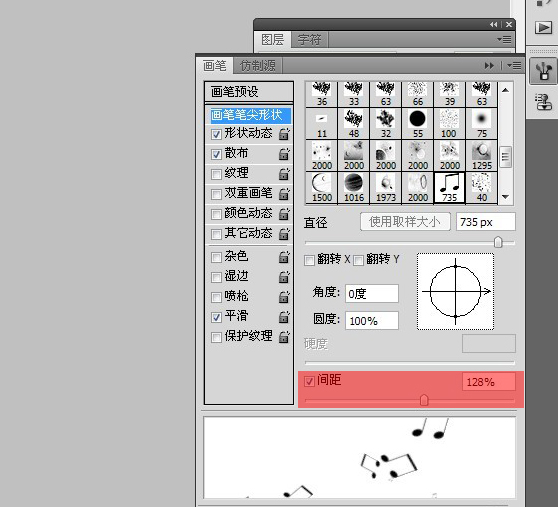
Task: Toggle lock icon for 其它动态
Action: point(284,233)
